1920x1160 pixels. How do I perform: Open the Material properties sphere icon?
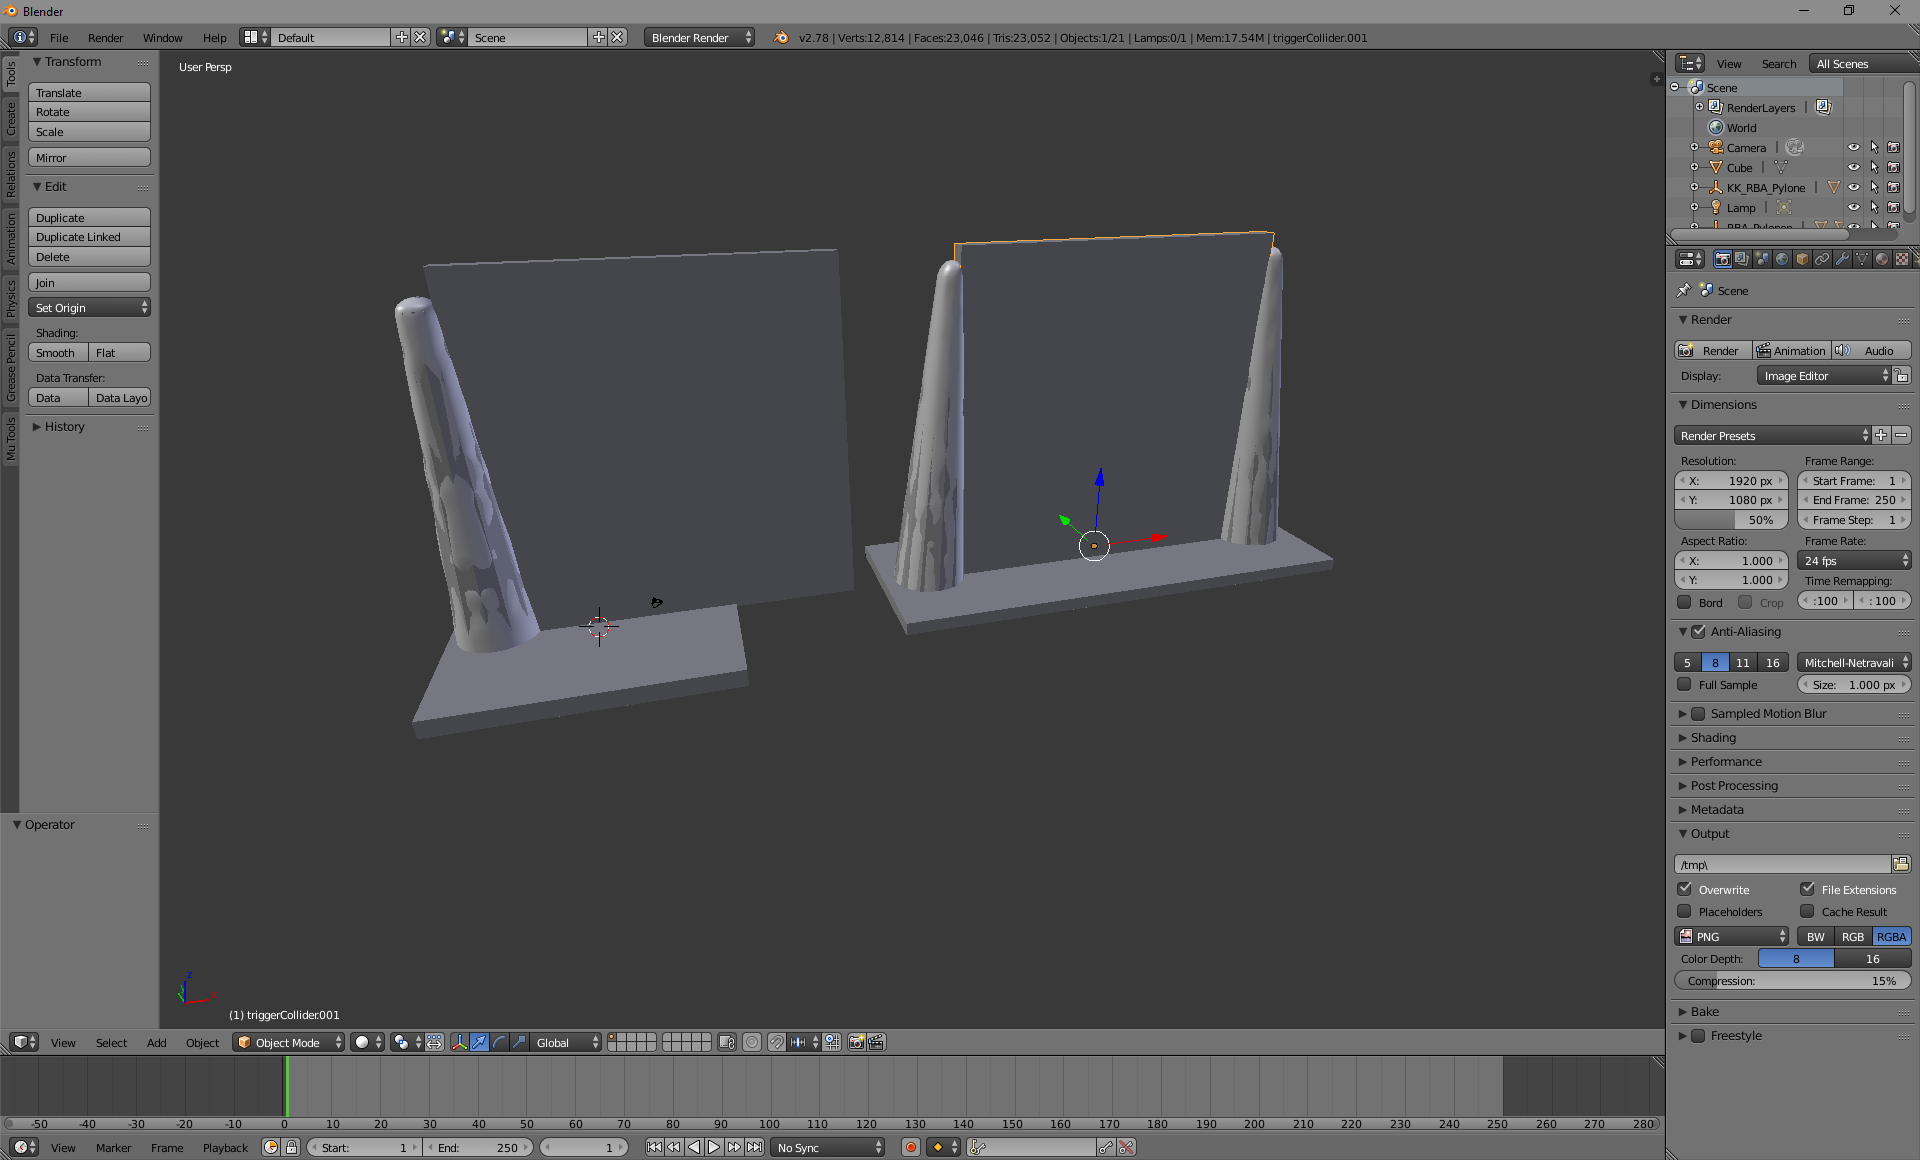1882,259
